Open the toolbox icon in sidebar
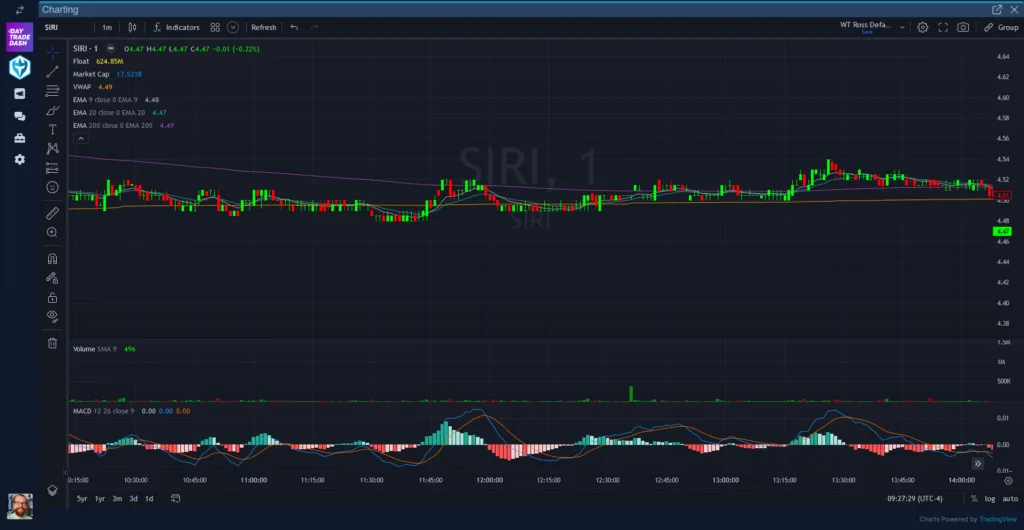 click(x=20, y=138)
